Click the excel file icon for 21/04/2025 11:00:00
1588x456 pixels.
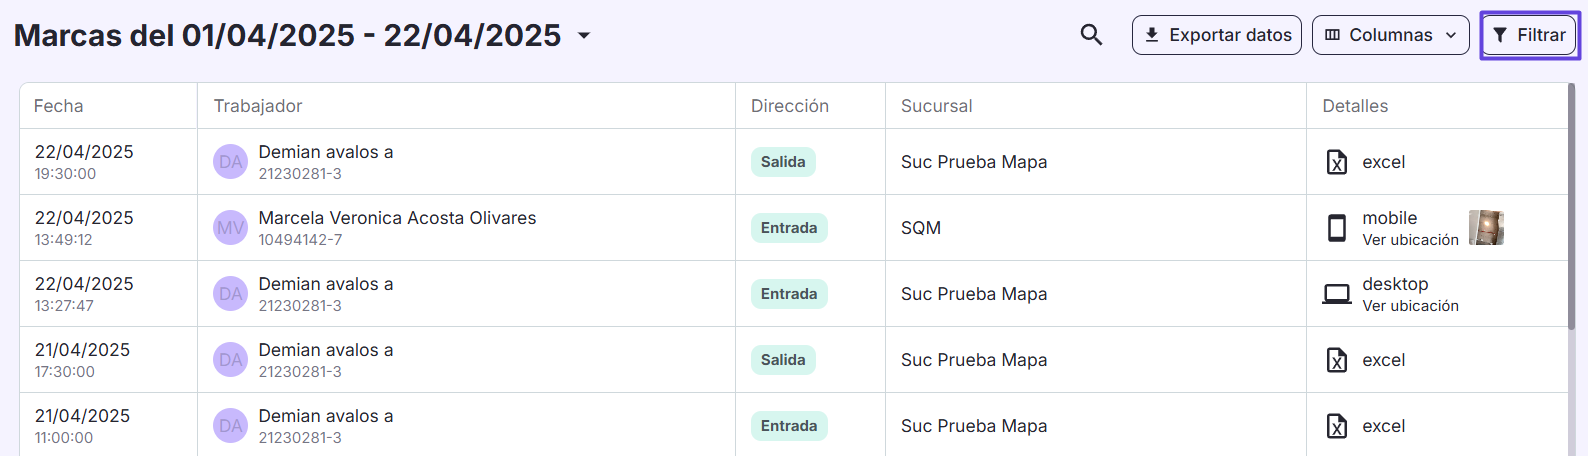(1337, 426)
